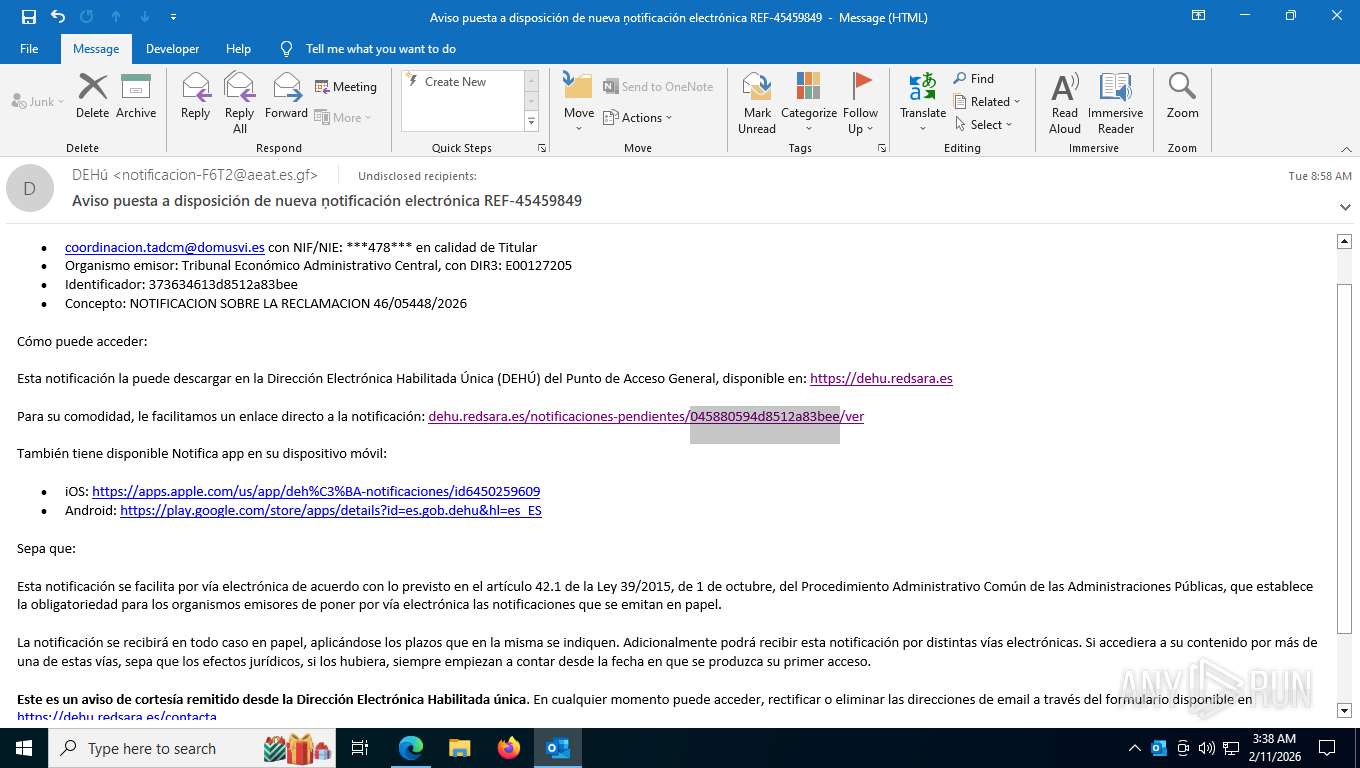Expand the Quick Steps gallery
The image size is (1360, 768).
[x=532, y=122]
